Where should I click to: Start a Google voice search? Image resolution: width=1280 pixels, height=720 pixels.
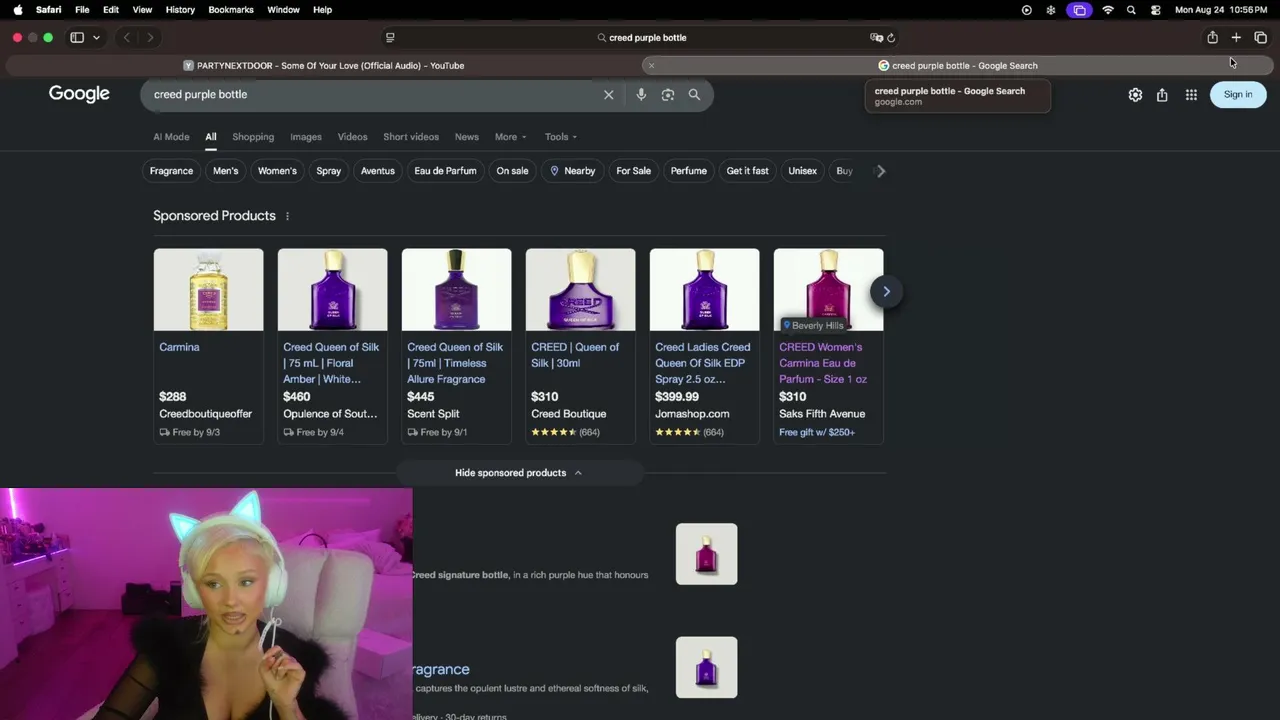pyautogui.click(x=641, y=95)
